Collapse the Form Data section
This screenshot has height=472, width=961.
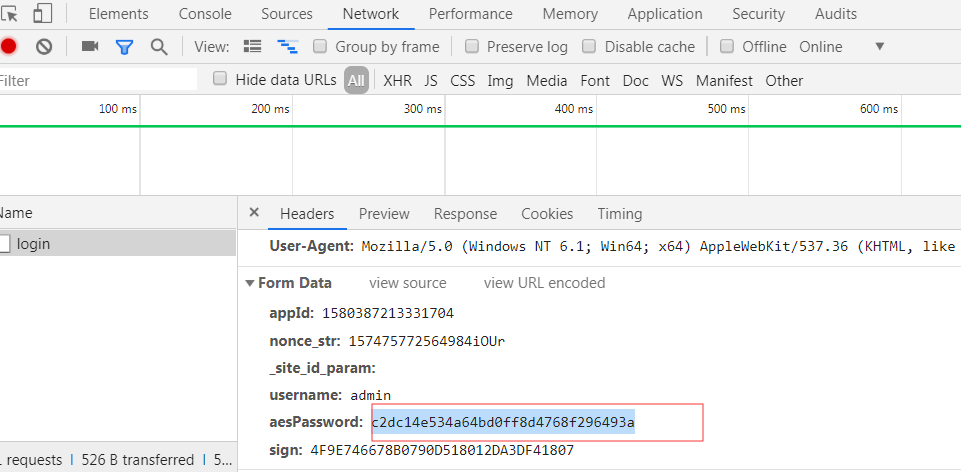[x=250, y=283]
